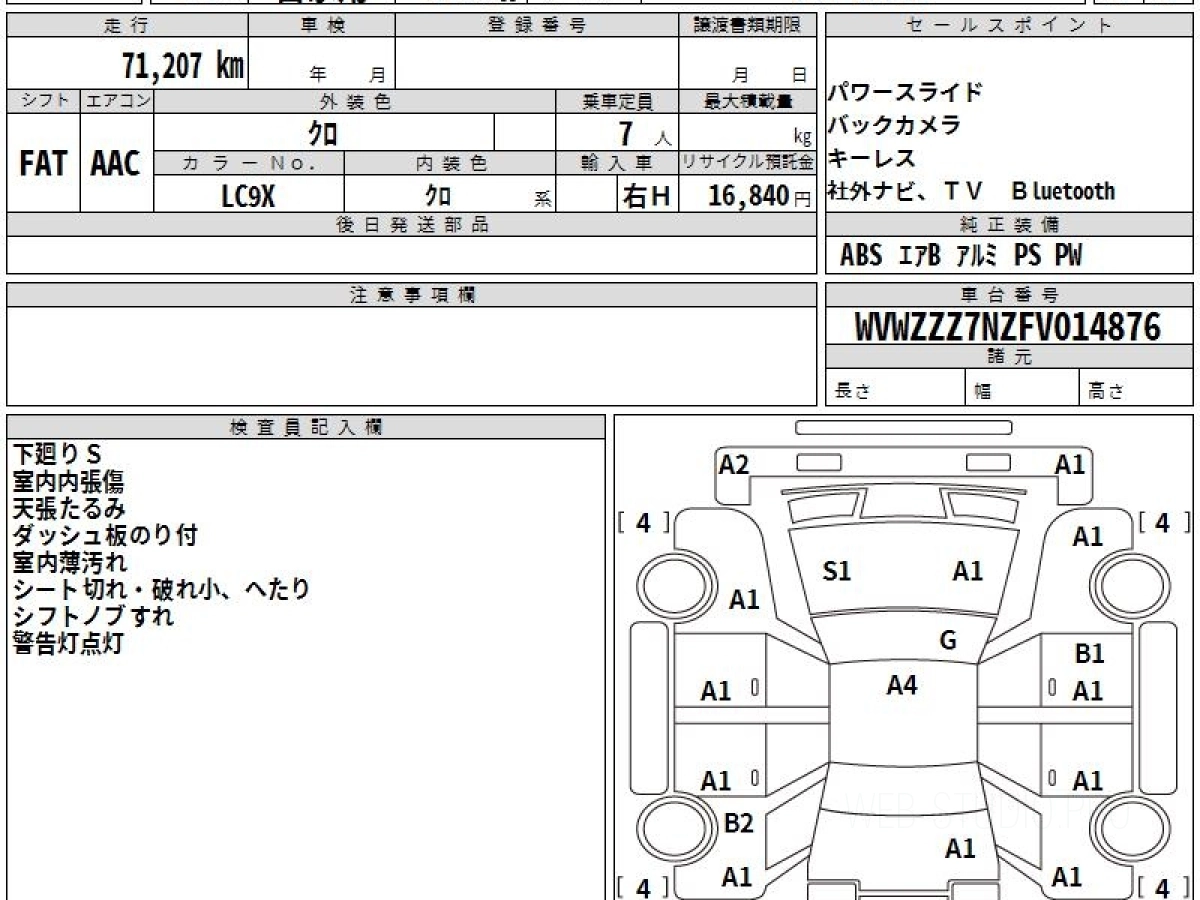Viewport: 1200px width, 900px height.
Task: Click the 長さ label
Action: pyautogui.click(x=853, y=392)
